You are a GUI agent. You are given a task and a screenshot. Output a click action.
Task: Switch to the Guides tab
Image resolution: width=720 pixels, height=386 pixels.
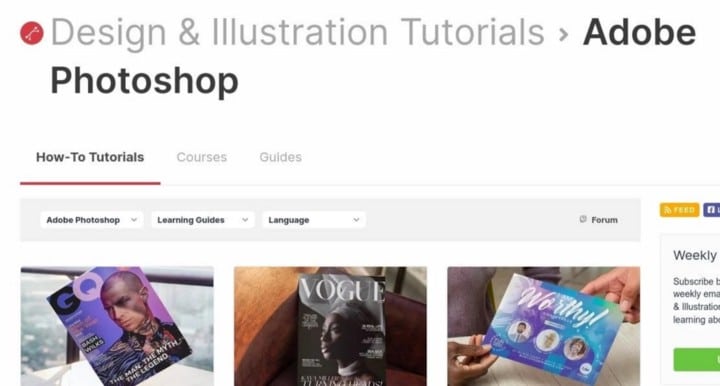[x=281, y=157]
